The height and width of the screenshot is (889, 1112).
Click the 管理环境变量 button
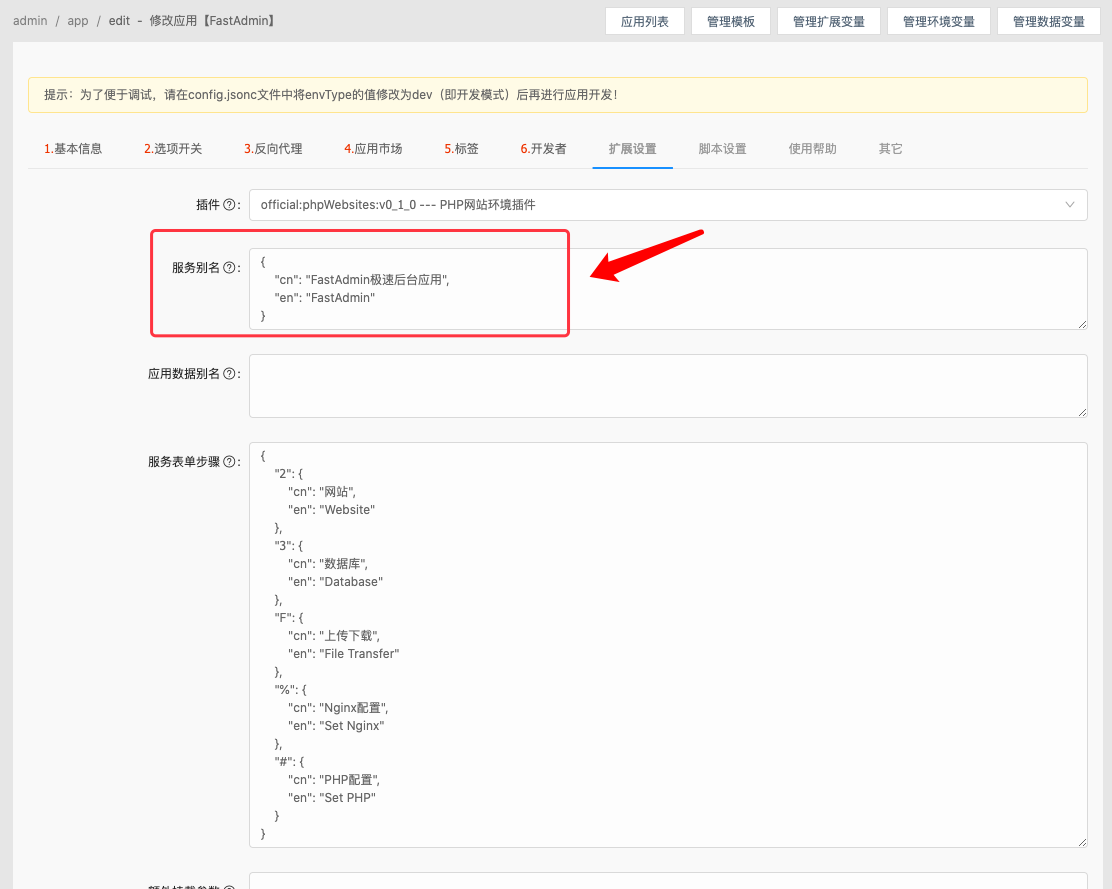[938, 20]
